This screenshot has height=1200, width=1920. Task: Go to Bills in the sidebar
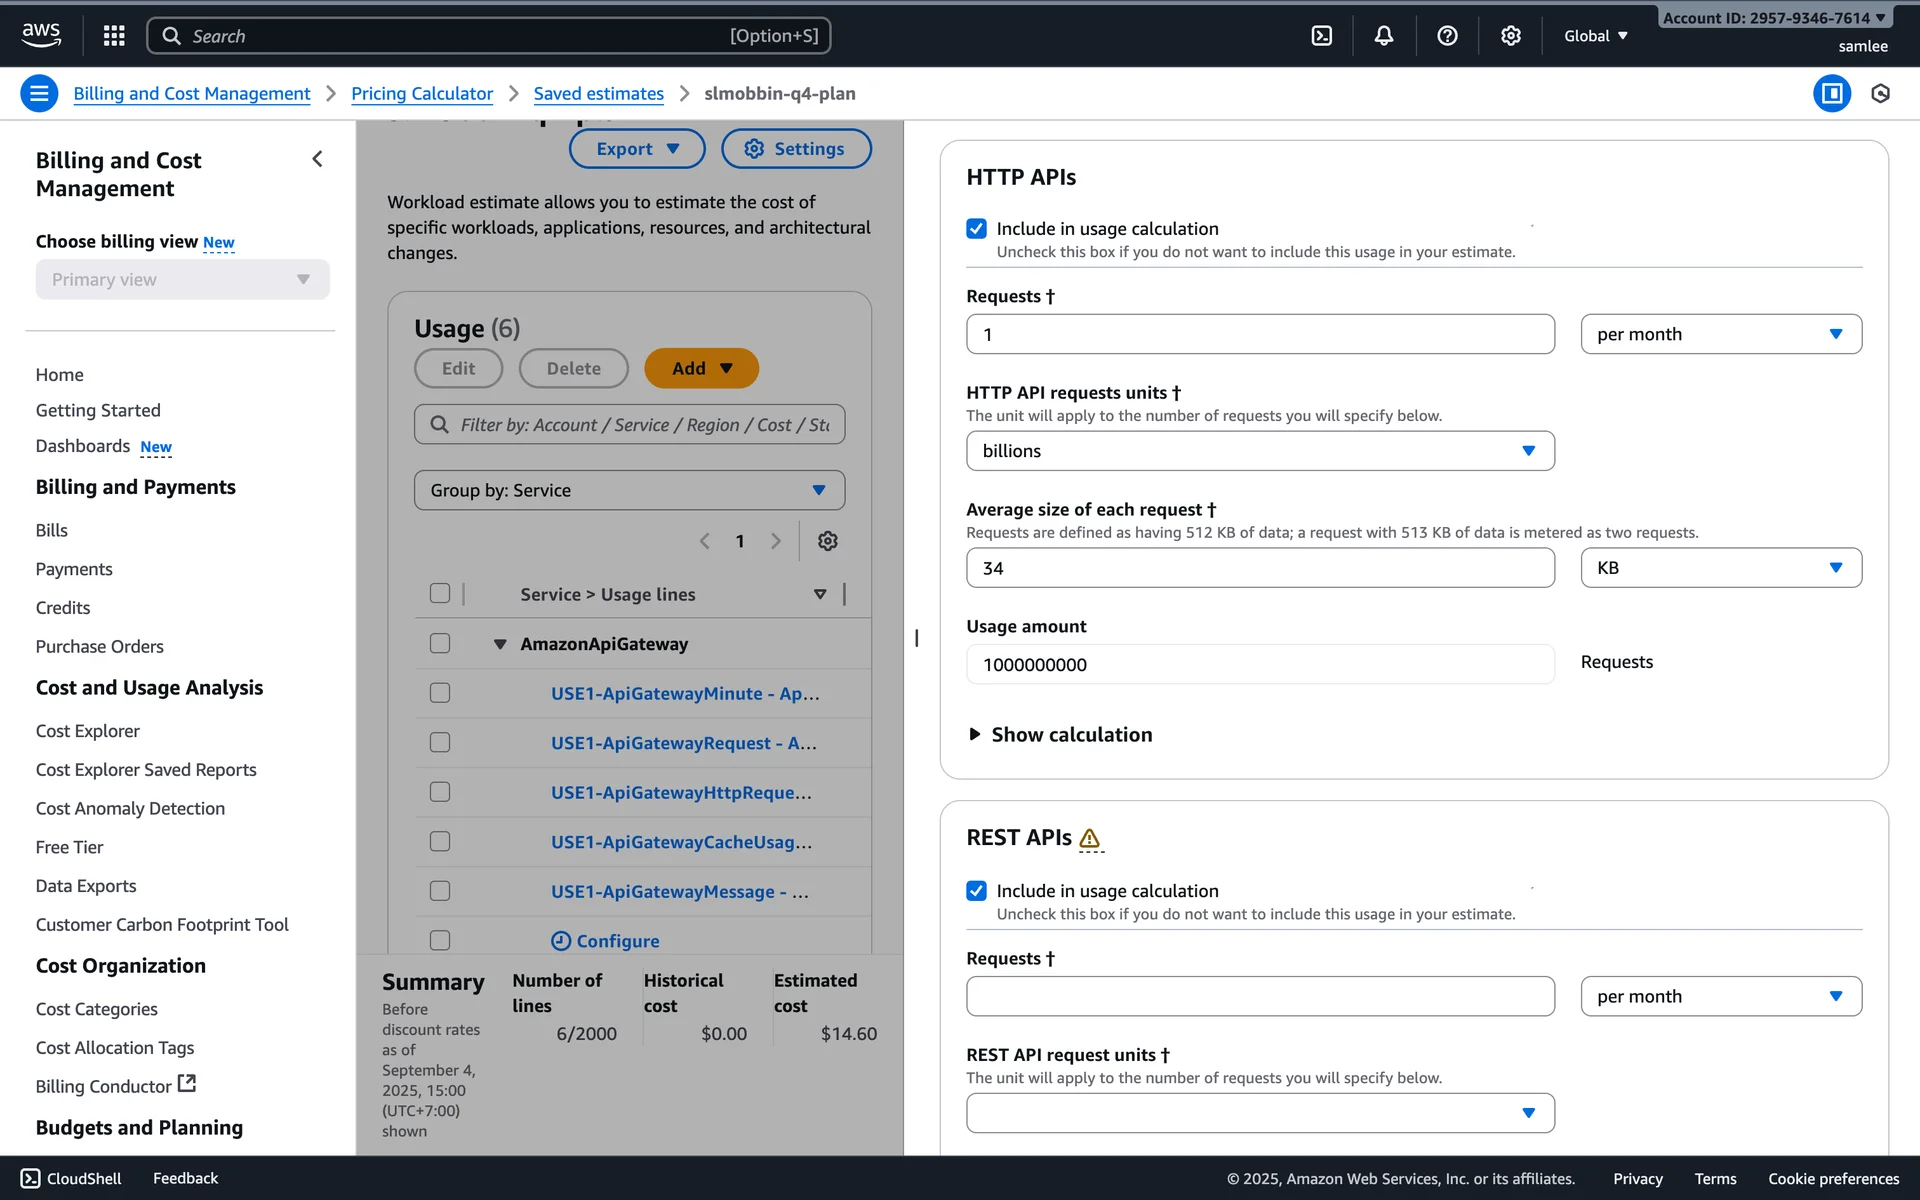coord(52,530)
